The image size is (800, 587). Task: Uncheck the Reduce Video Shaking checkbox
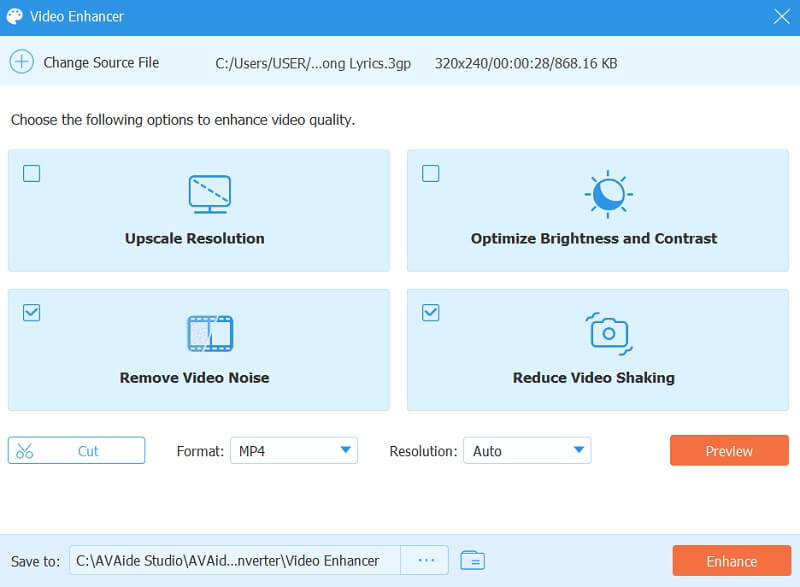pos(431,313)
